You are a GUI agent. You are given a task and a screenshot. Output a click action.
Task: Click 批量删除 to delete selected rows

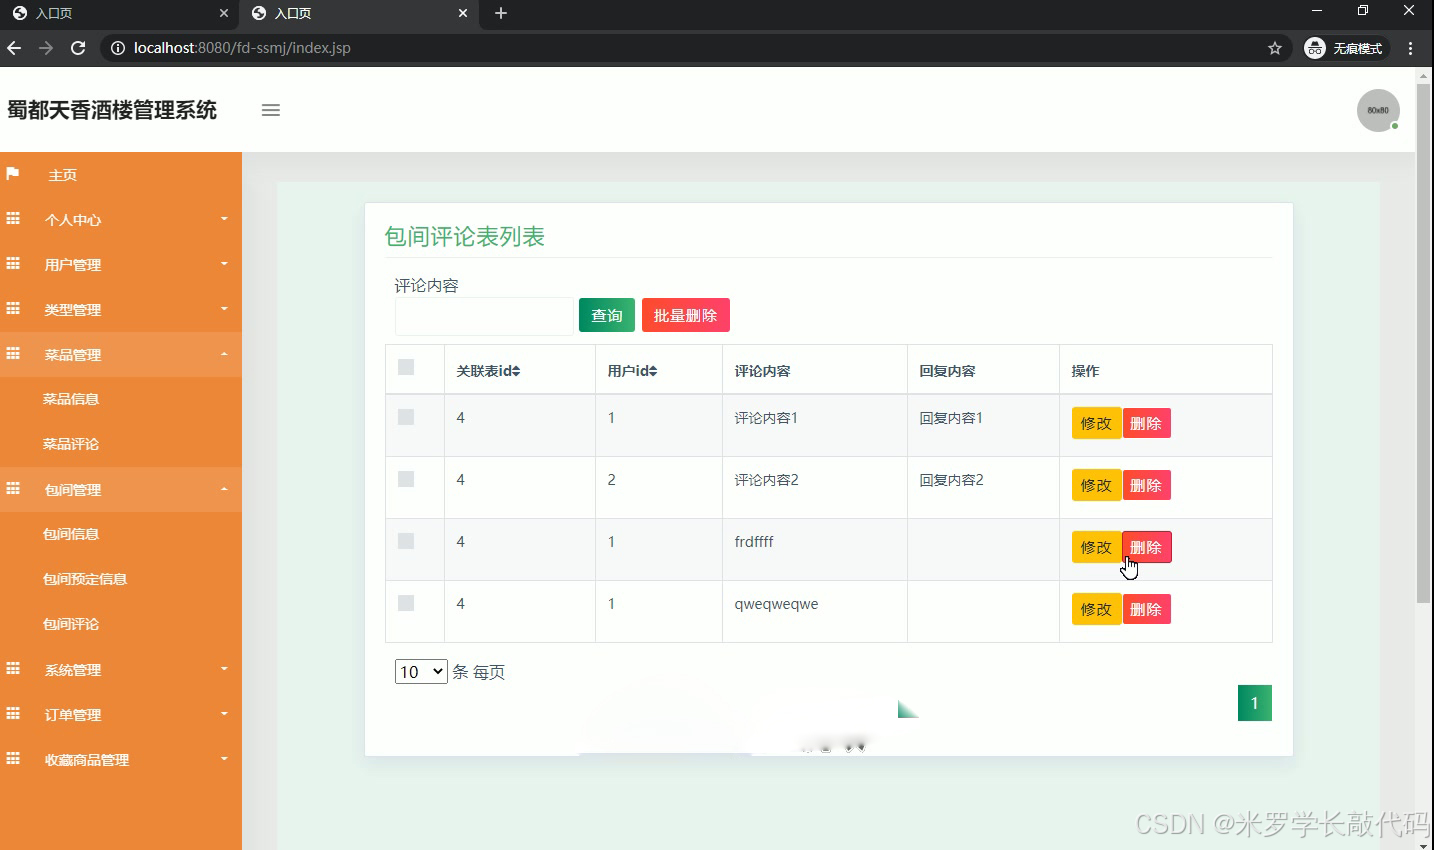click(x=685, y=314)
